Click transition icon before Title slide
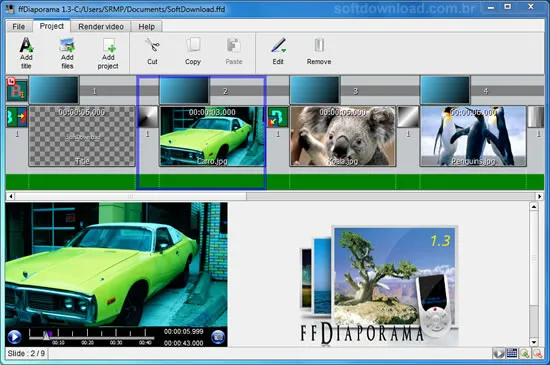The image size is (550, 365). [17, 117]
